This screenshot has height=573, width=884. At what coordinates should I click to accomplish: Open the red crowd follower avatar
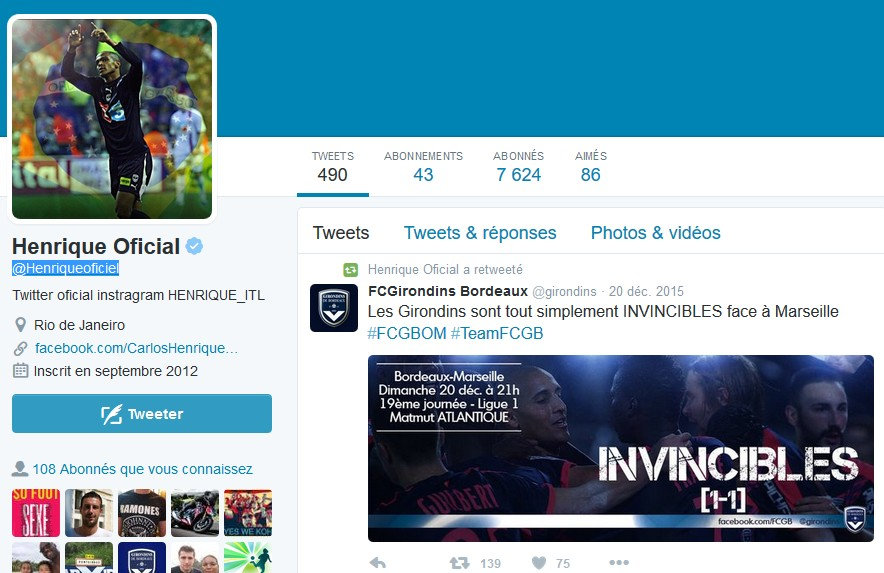click(x=248, y=513)
